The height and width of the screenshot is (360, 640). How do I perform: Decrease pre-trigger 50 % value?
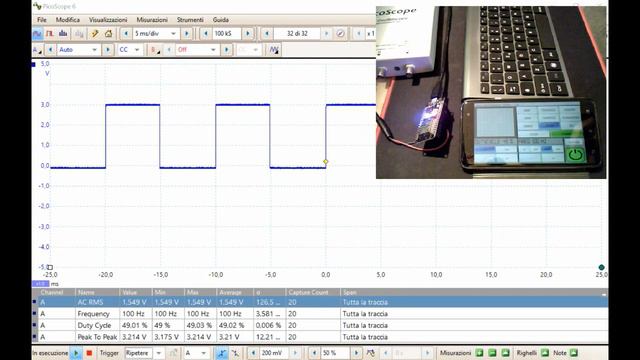tap(314, 353)
